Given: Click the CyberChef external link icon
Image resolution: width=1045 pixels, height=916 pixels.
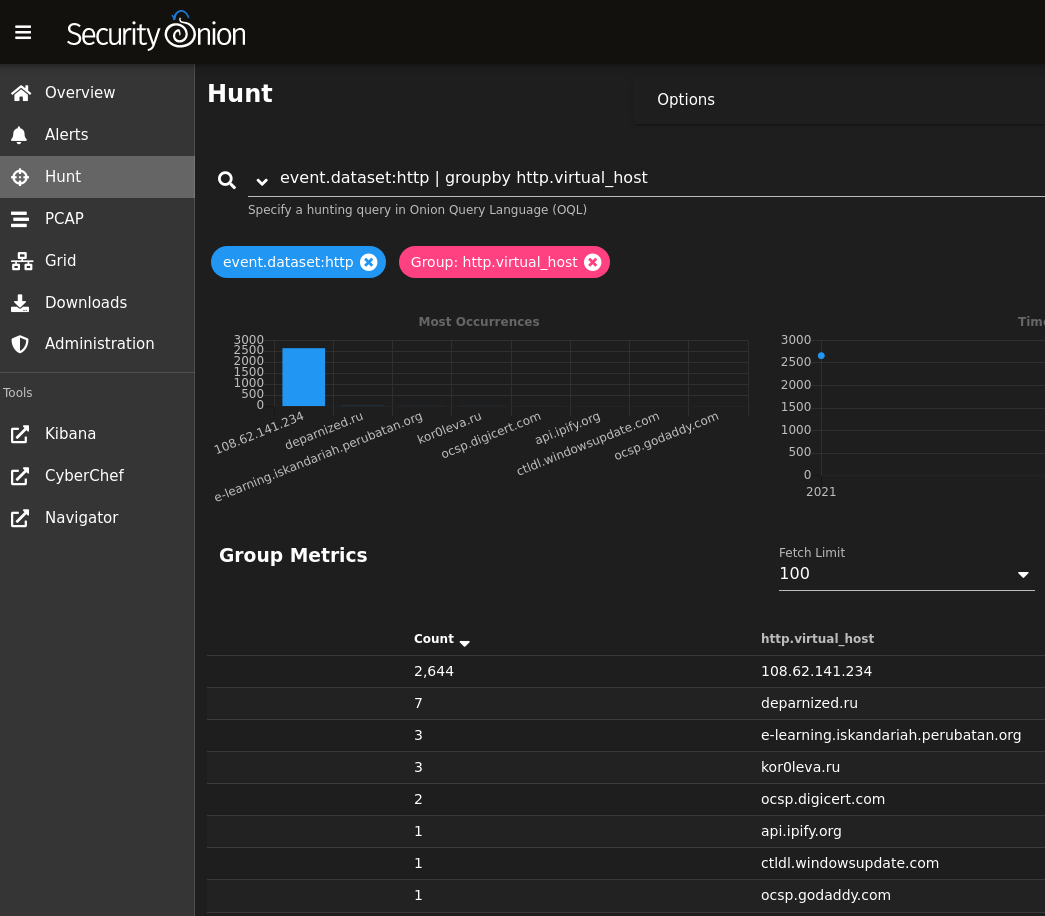Looking at the screenshot, I should point(20,476).
